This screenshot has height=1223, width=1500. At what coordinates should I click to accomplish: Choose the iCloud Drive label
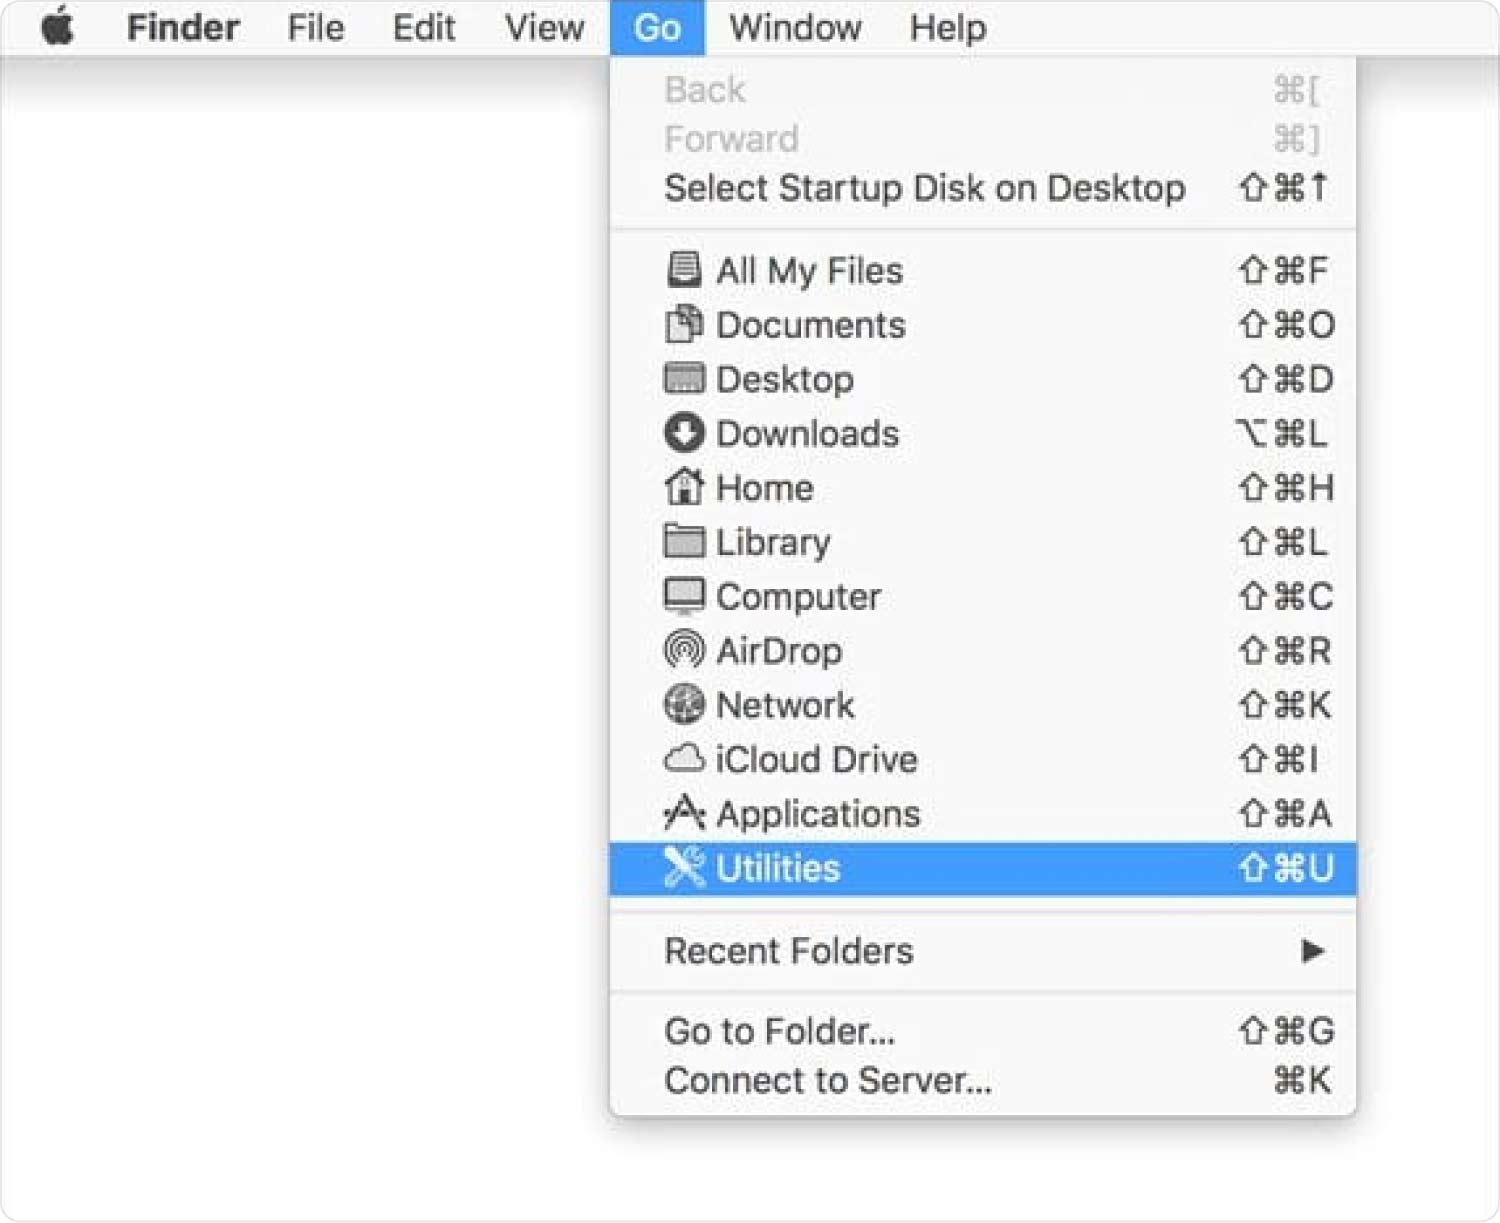(x=816, y=759)
